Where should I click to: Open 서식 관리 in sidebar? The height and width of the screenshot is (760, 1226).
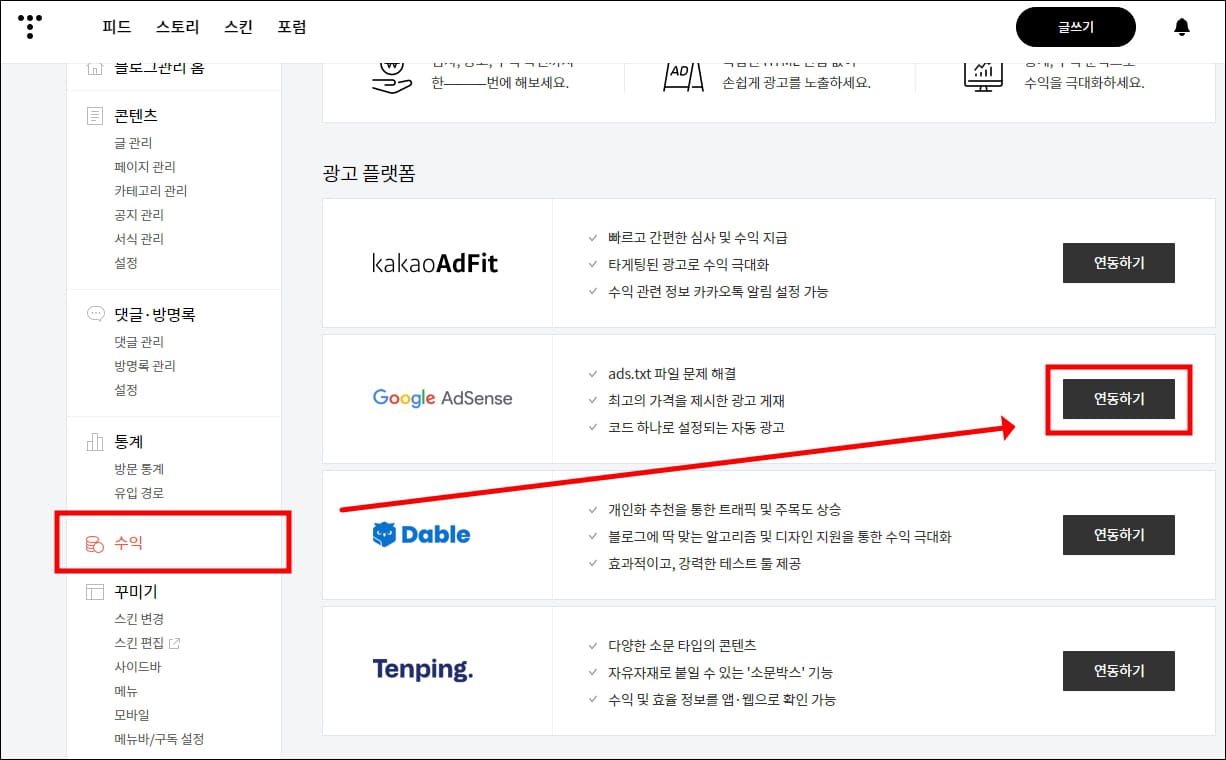click(x=139, y=239)
